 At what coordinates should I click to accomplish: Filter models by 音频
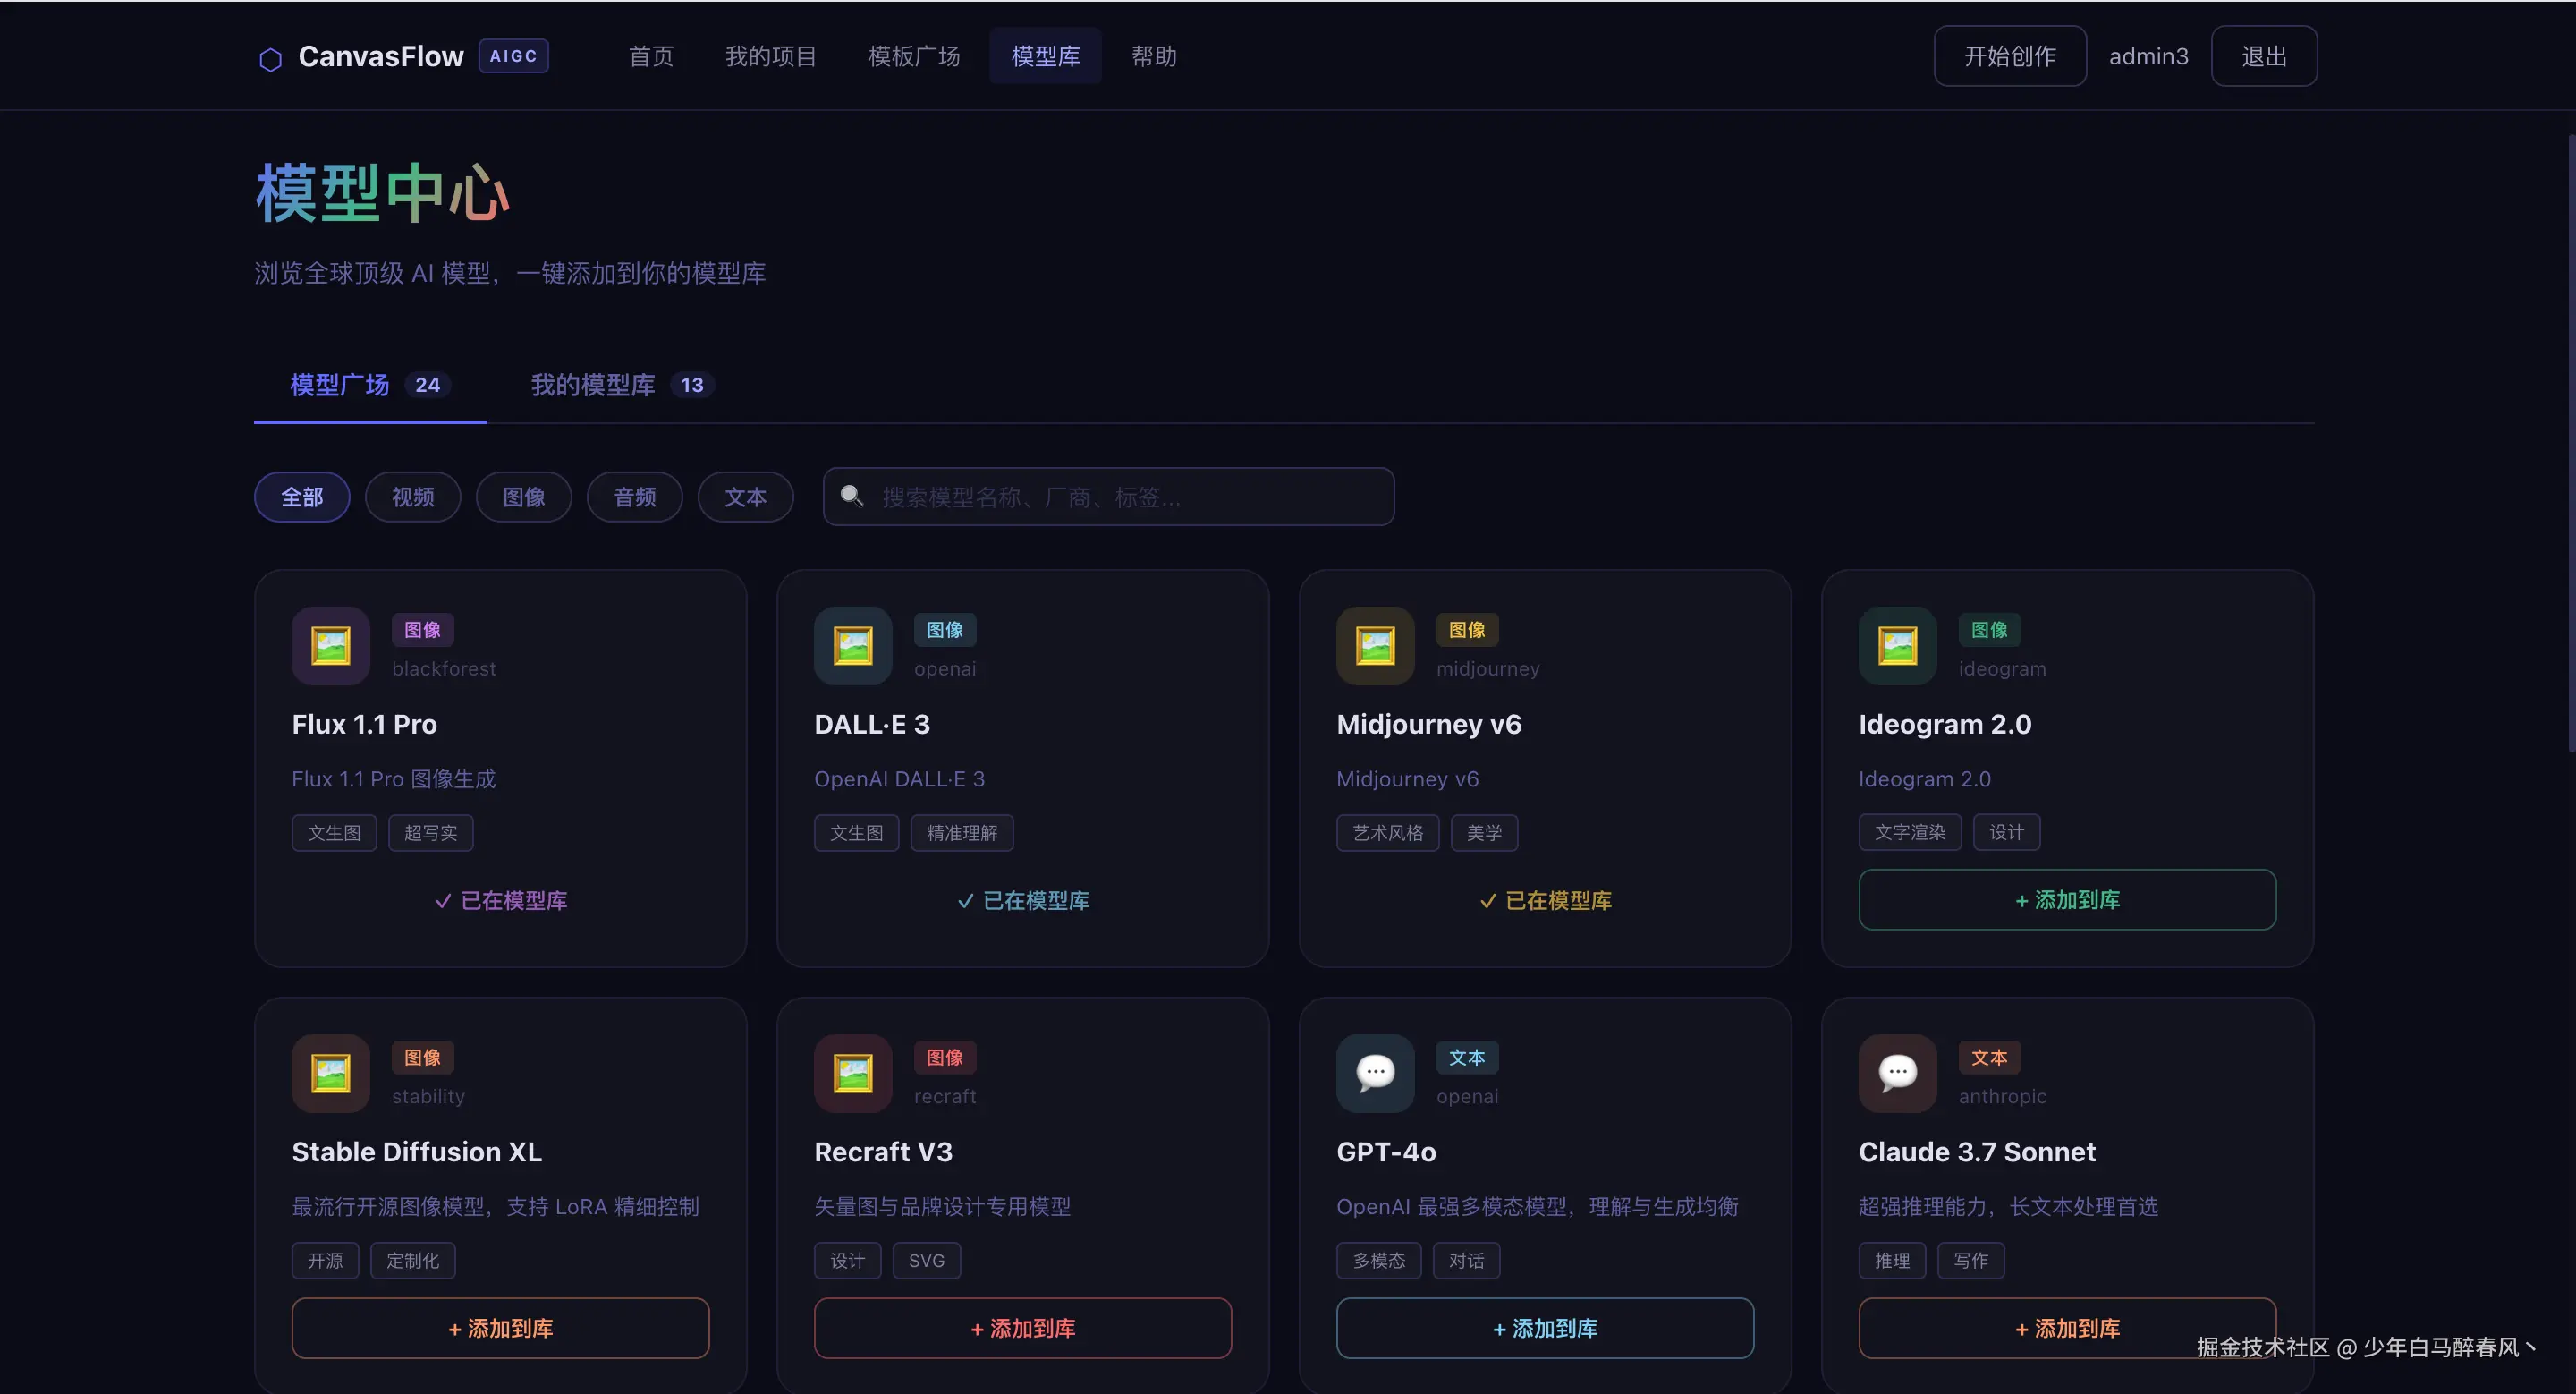tap(635, 497)
